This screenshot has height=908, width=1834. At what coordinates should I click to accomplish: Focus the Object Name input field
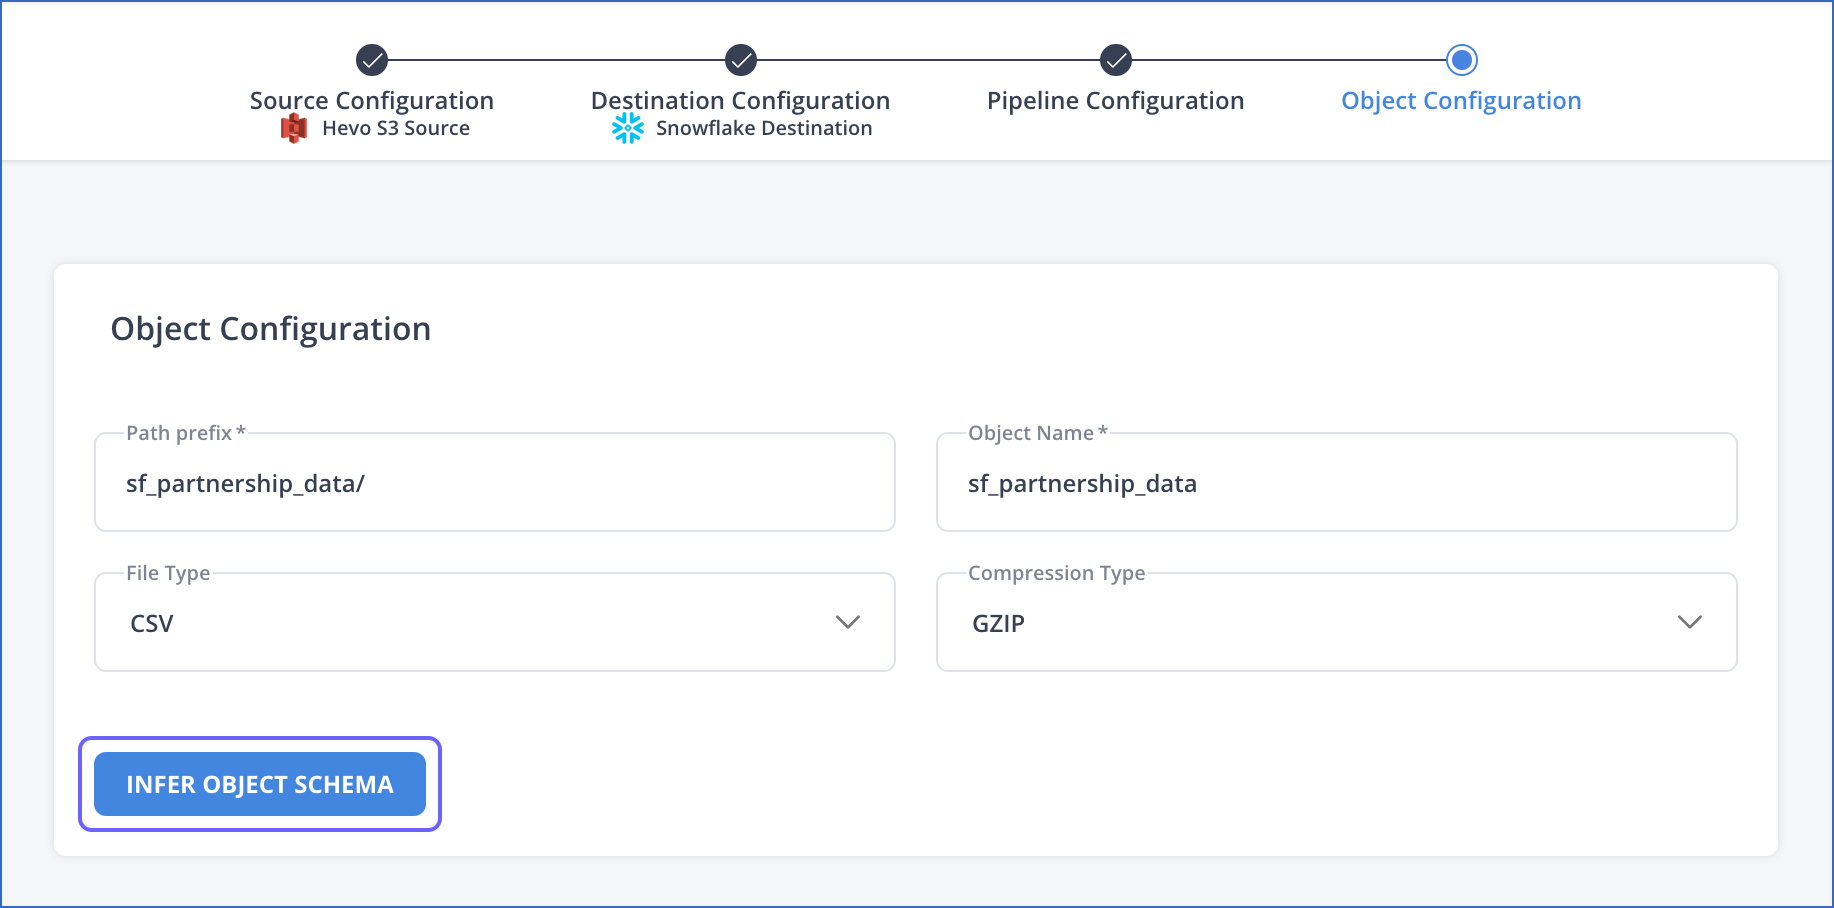pos(1337,482)
